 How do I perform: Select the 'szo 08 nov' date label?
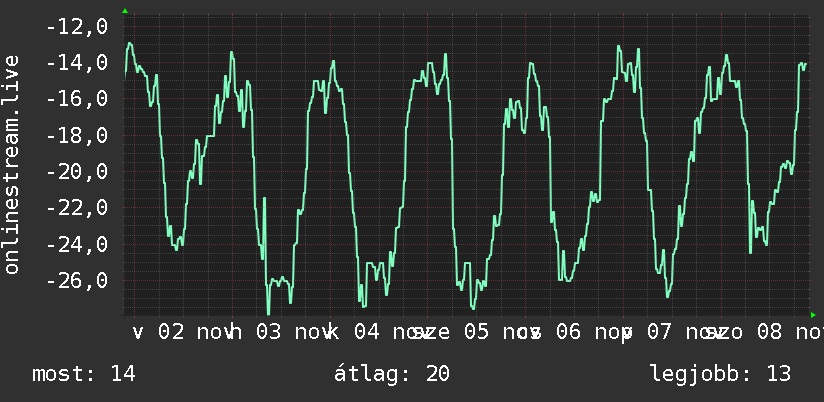tap(765, 332)
